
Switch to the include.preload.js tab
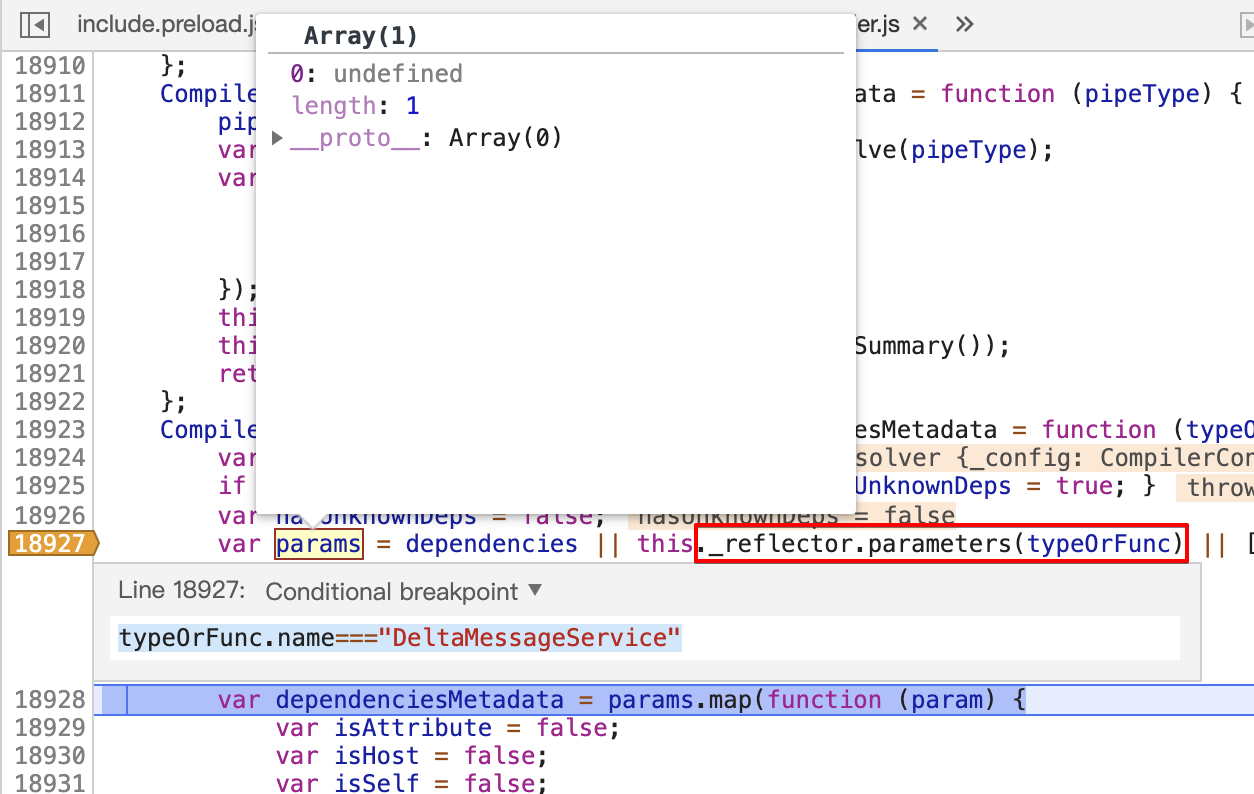[165, 24]
